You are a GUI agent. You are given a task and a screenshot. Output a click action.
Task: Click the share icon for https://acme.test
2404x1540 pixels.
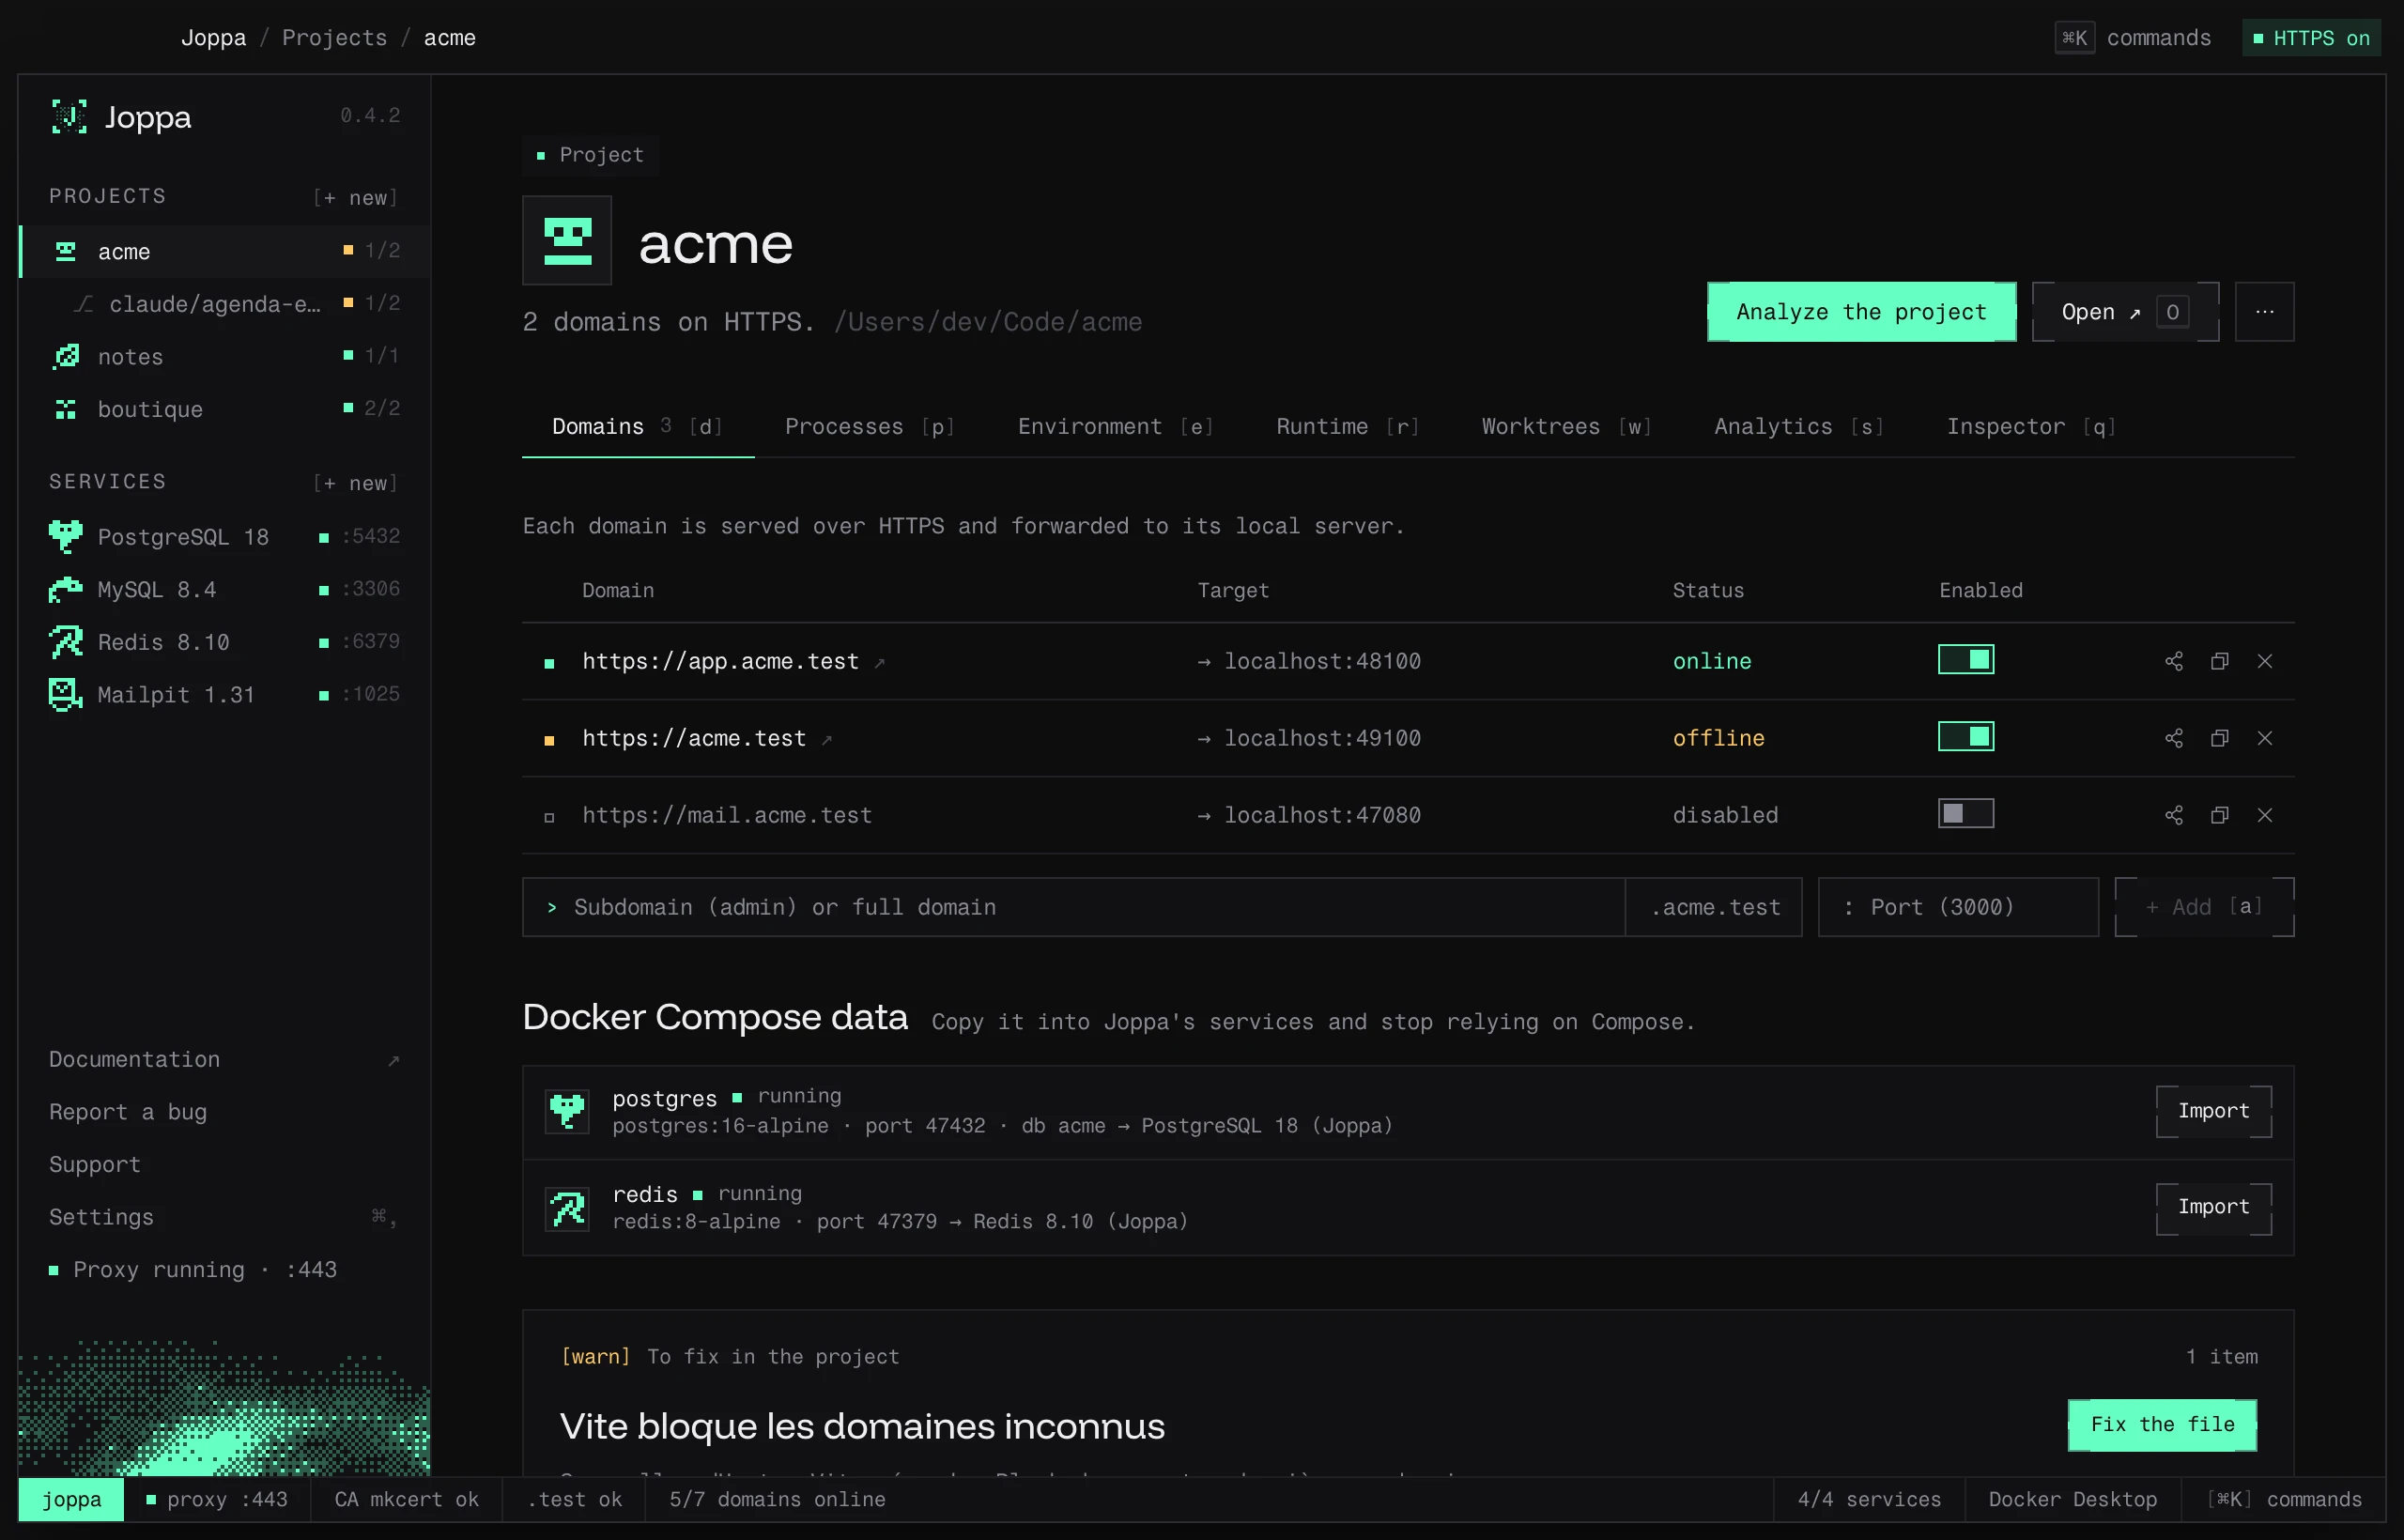pos(2173,738)
